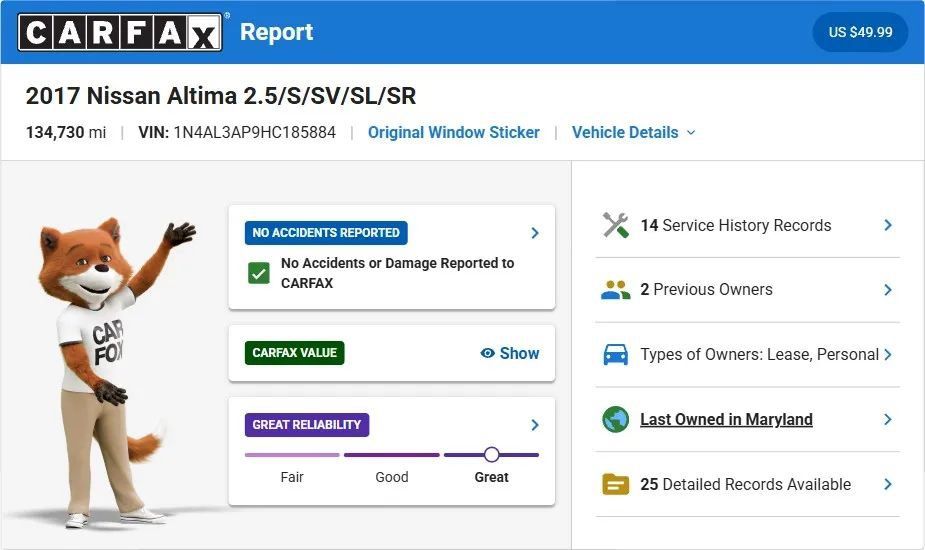Expand the Previous Owners arrow

pyautogui.click(x=888, y=290)
